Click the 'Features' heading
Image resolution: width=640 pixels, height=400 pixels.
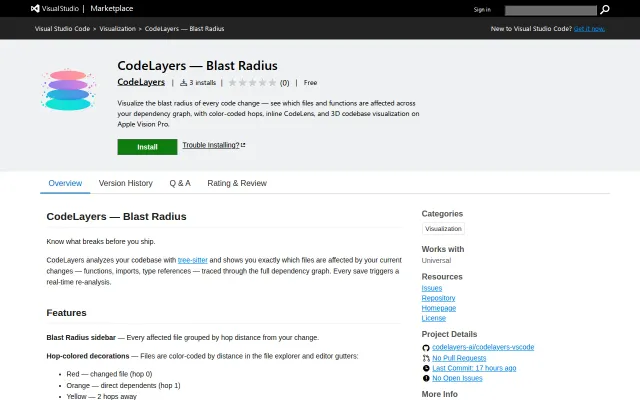pos(67,313)
